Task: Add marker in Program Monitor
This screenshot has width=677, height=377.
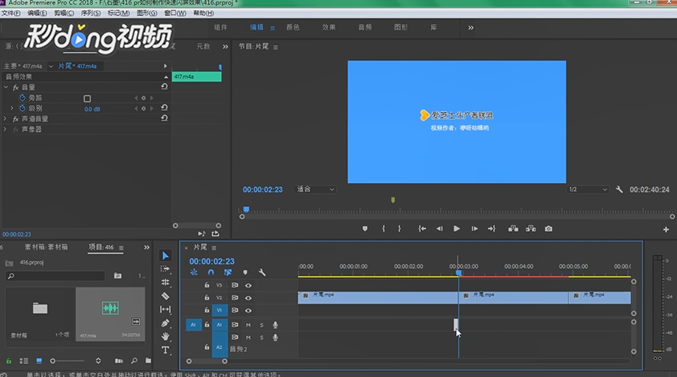Action: point(365,228)
